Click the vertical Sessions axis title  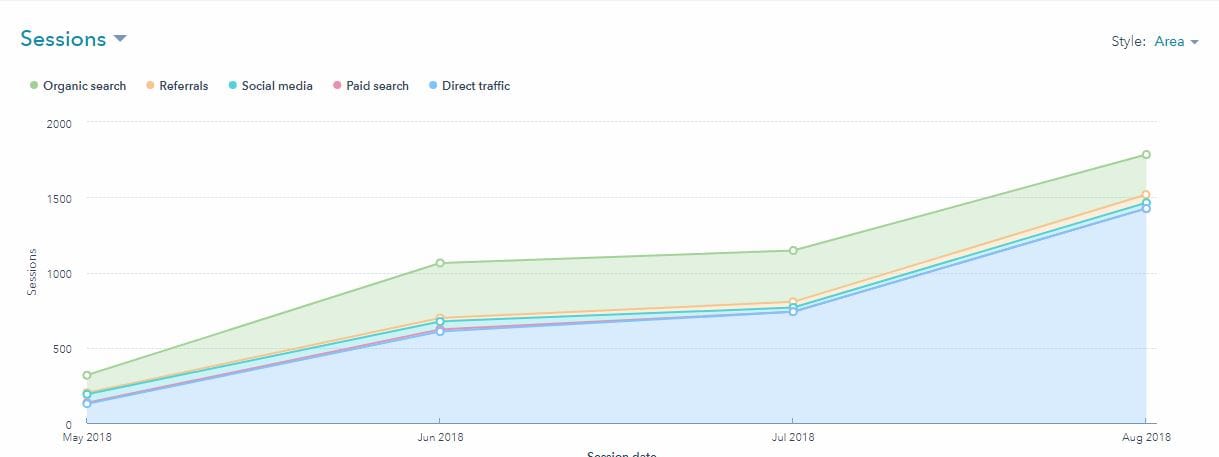click(32, 271)
